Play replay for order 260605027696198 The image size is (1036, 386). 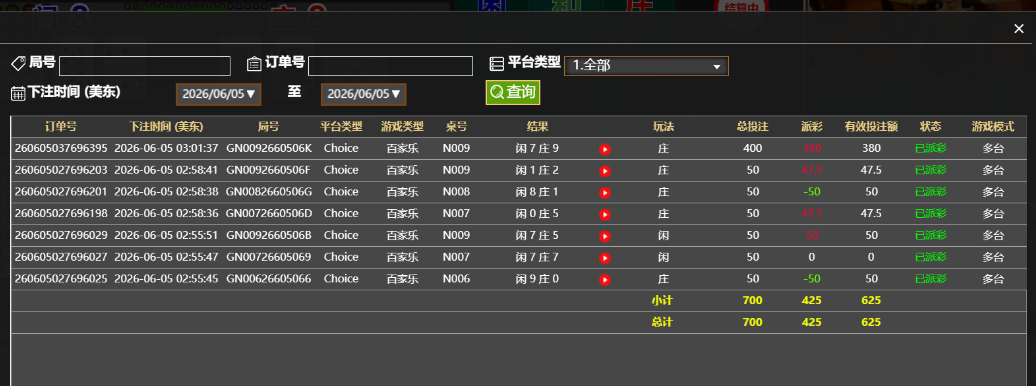605,215
